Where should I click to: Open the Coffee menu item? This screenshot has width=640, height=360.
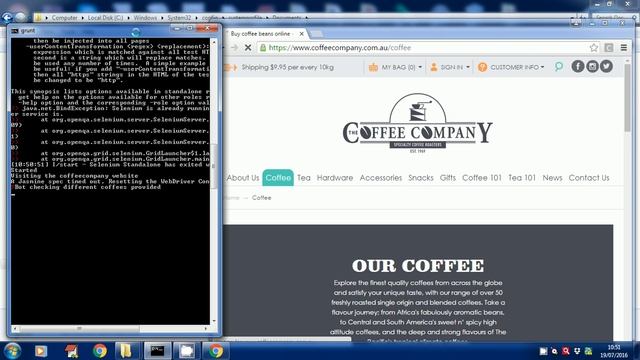[x=278, y=178]
